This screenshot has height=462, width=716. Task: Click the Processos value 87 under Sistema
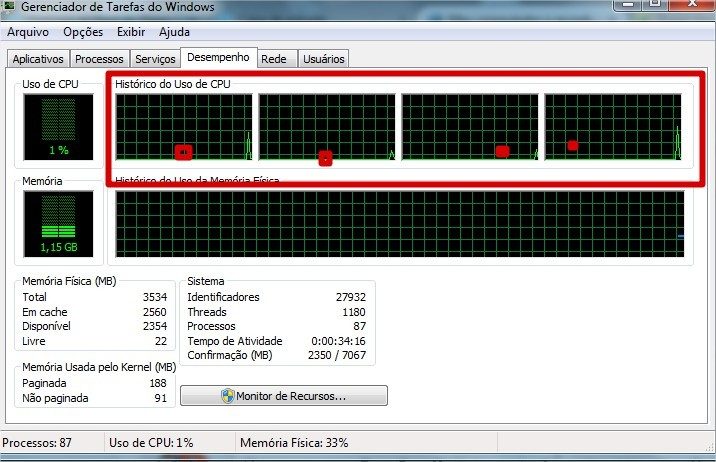[x=359, y=326]
